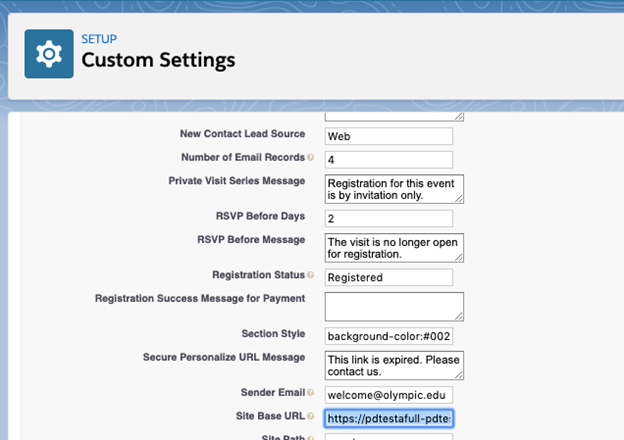Click into the RSVP Before Message text area

tap(392, 247)
